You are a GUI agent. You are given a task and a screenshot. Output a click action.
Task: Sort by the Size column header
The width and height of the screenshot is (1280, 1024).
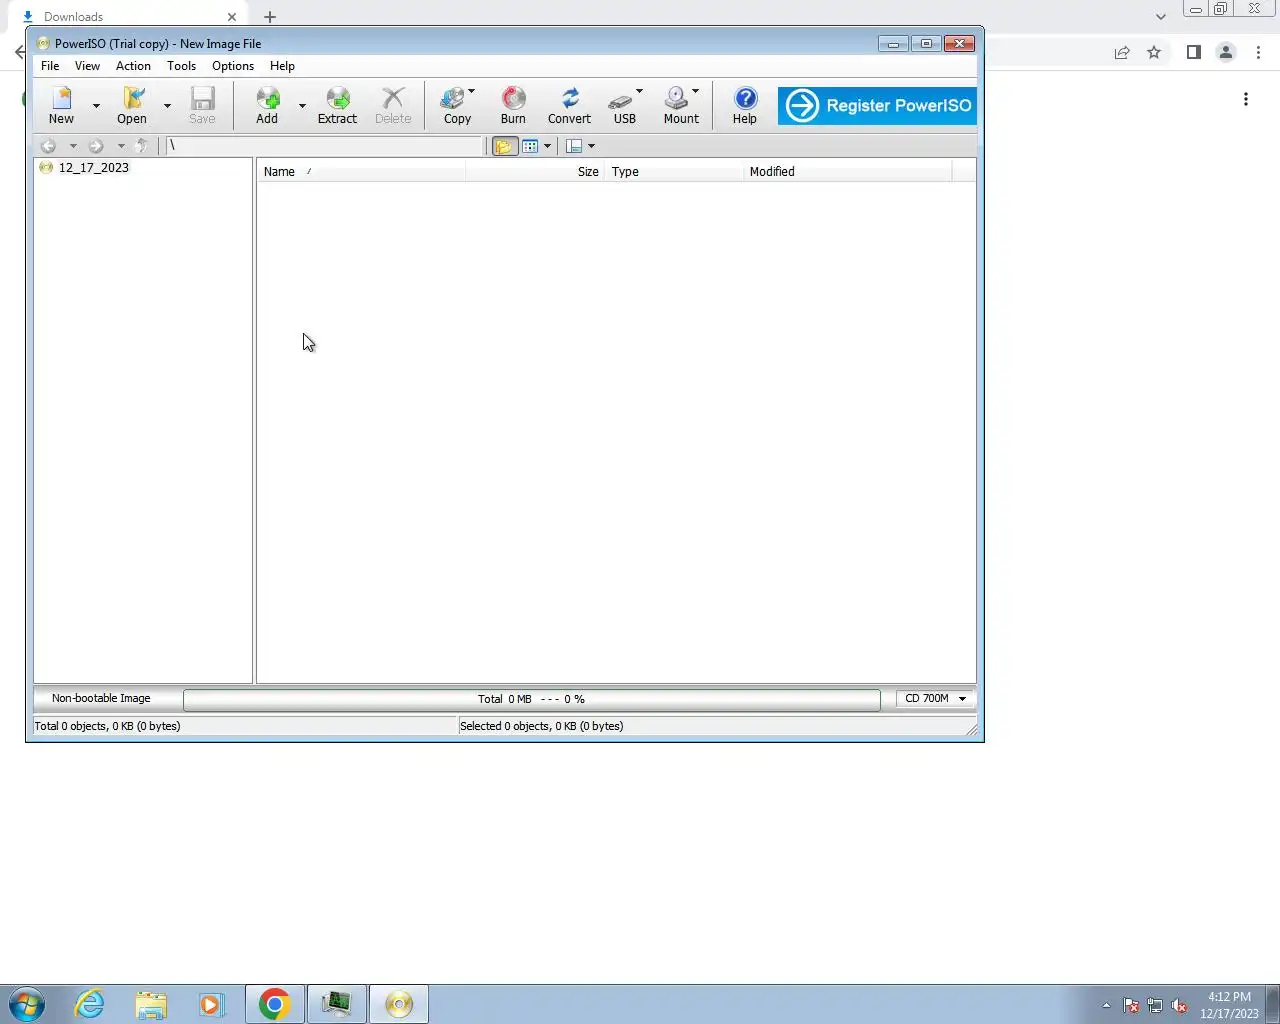[x=535, y=172]
